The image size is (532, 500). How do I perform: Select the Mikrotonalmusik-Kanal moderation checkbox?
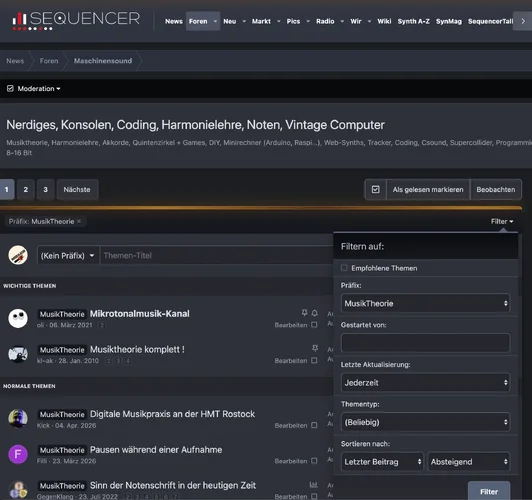(314, 325)
